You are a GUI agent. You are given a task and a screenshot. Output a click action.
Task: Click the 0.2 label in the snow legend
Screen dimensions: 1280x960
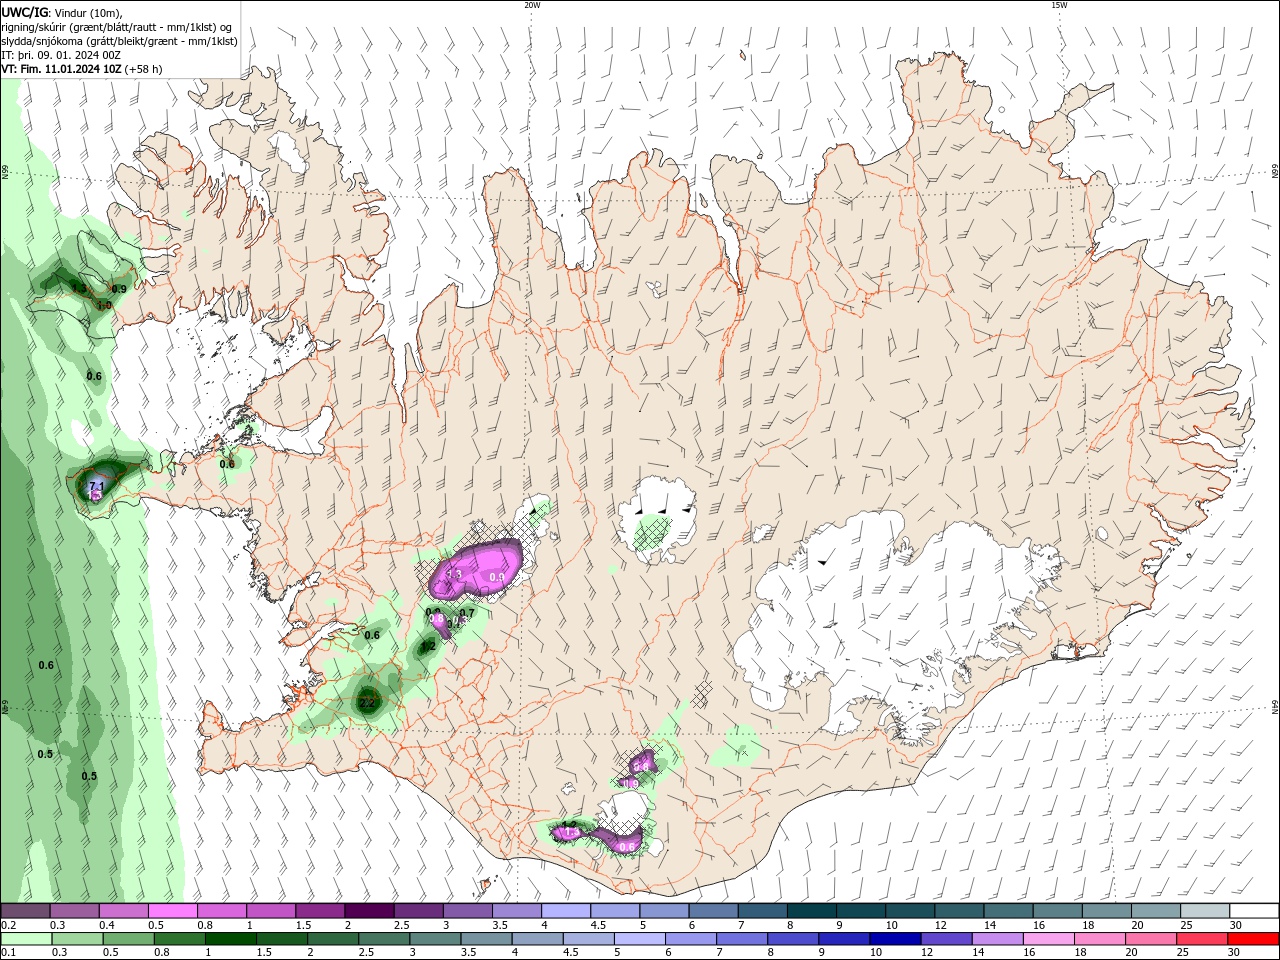[x=9, y=925]
